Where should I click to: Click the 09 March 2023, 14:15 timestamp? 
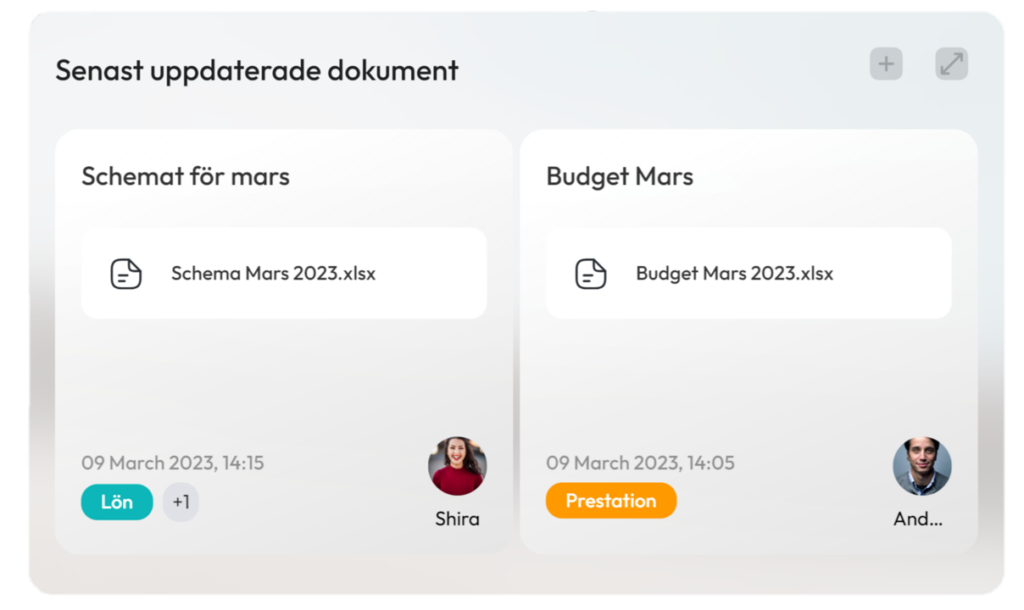(172, 462)
